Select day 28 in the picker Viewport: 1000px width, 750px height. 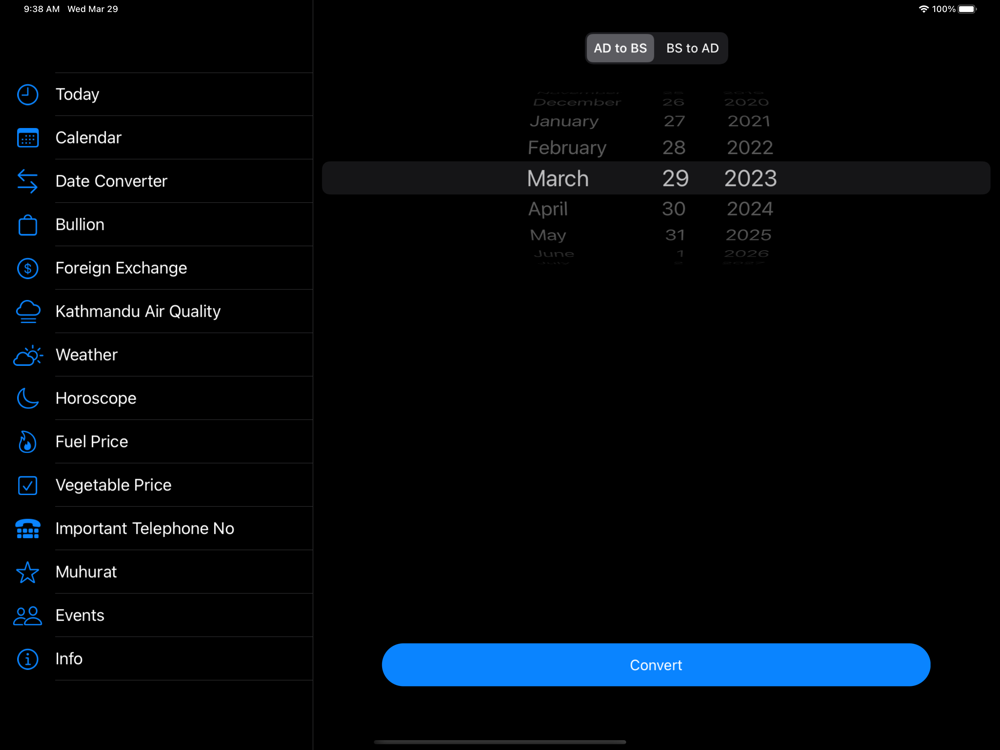(x=673, y=148)
